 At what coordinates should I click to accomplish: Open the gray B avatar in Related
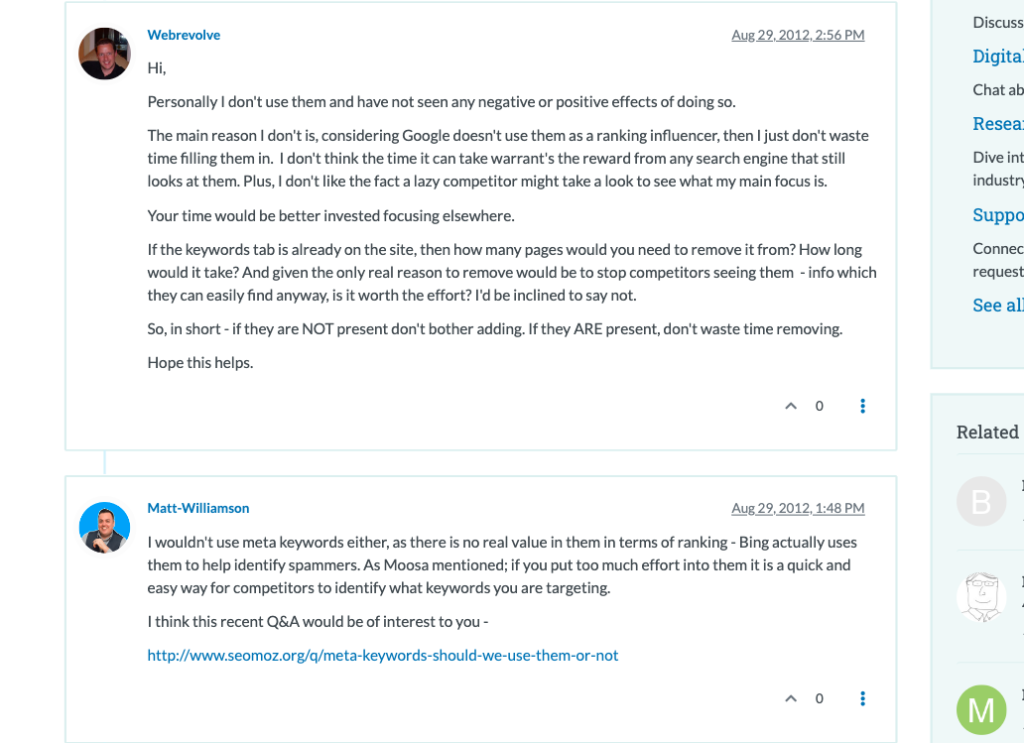982,501
